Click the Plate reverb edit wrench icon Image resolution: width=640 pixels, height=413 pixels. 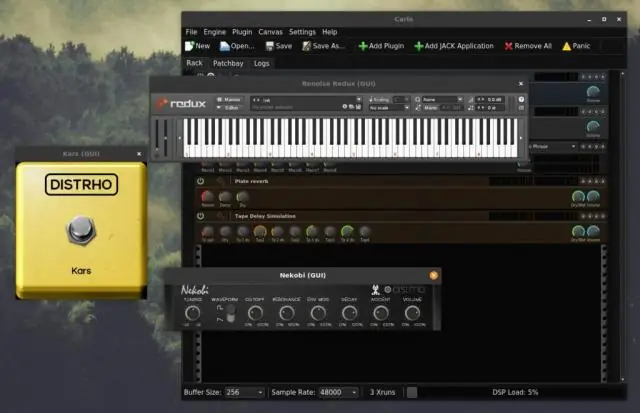pyautogui.click(x=221, y=181)
